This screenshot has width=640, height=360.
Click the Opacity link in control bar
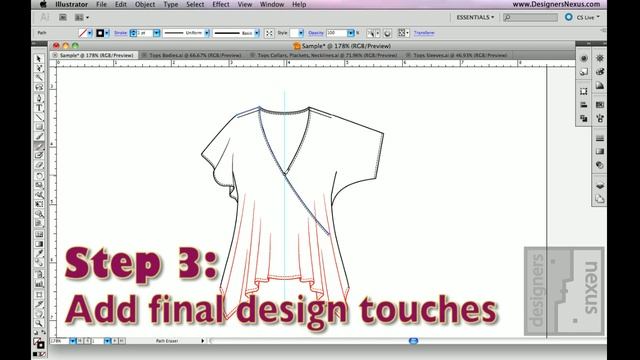(x=316, y=33)
